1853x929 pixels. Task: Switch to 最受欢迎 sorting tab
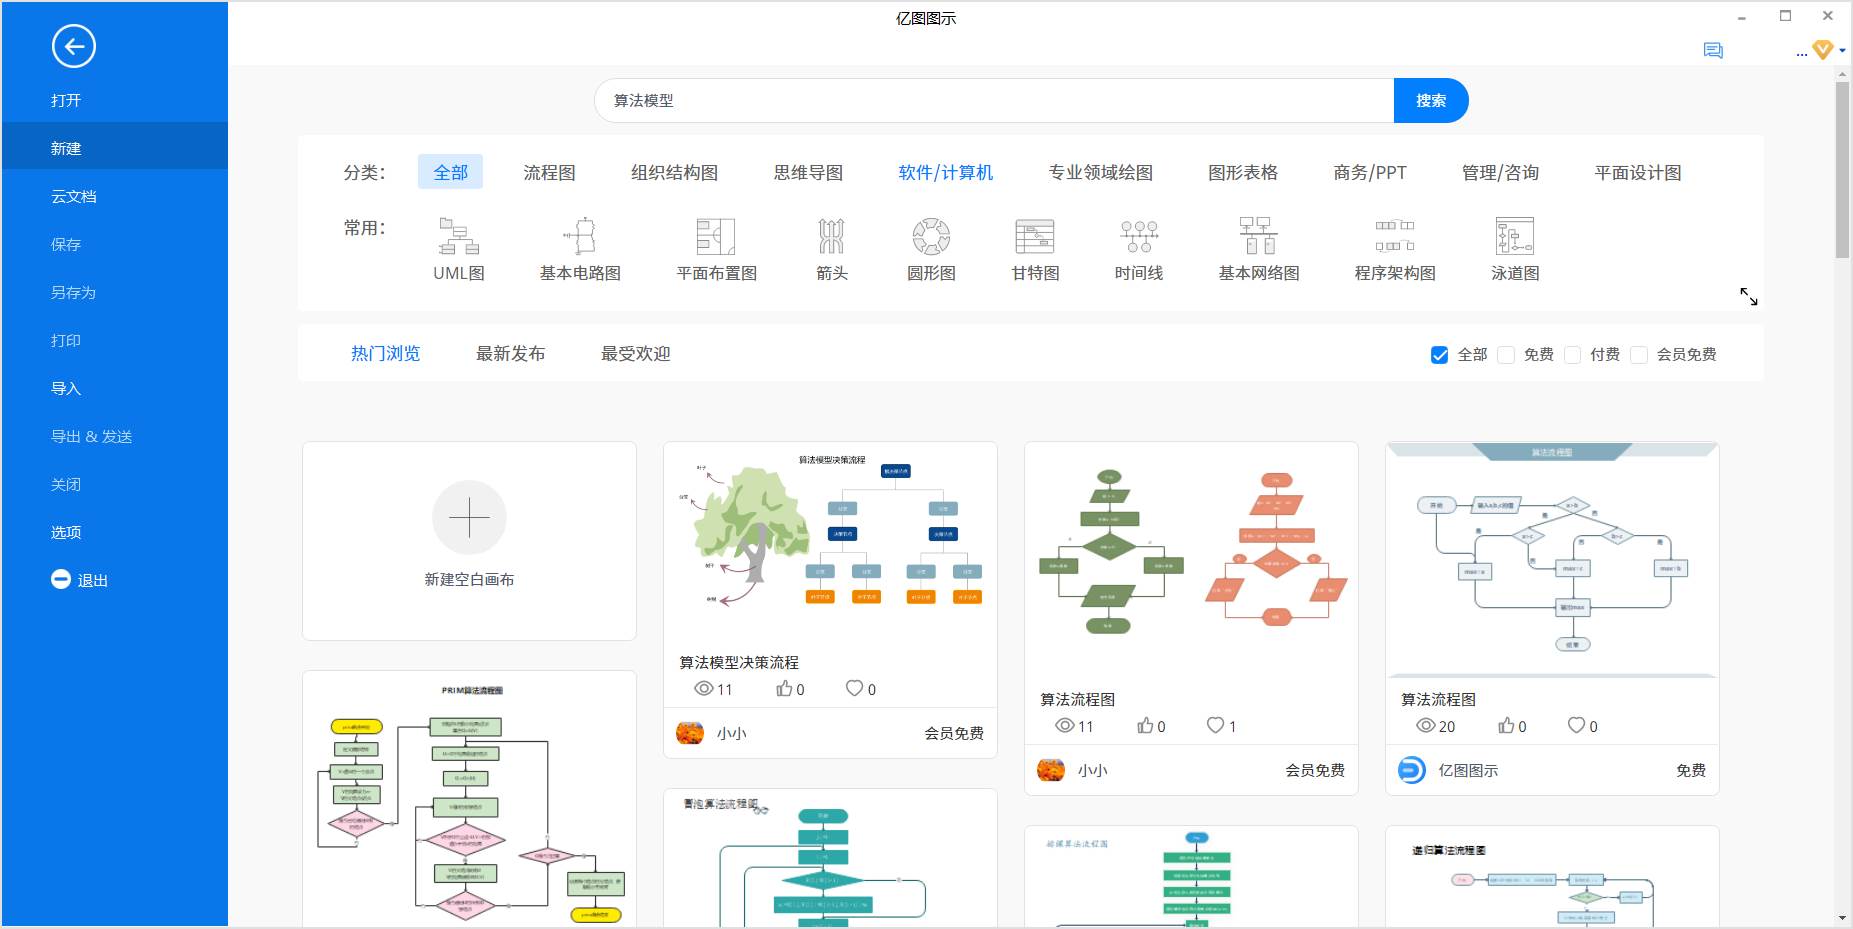[635, 353]
